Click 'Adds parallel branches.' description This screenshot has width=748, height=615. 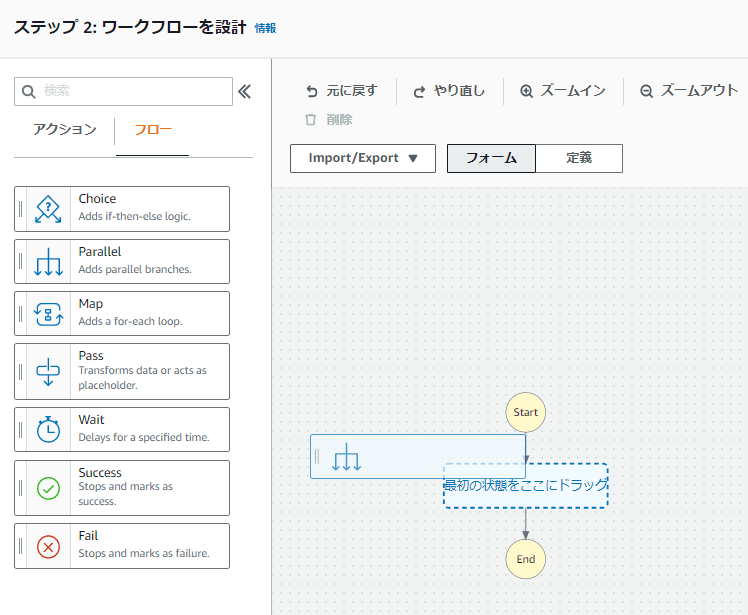click(x=135, y=269)
